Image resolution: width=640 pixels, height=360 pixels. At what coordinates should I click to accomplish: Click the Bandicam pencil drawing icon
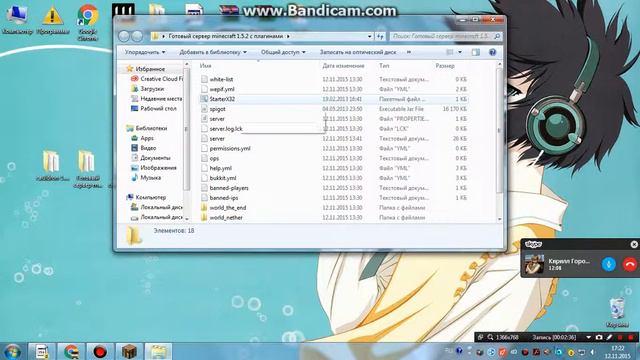(x=609, y=338)
